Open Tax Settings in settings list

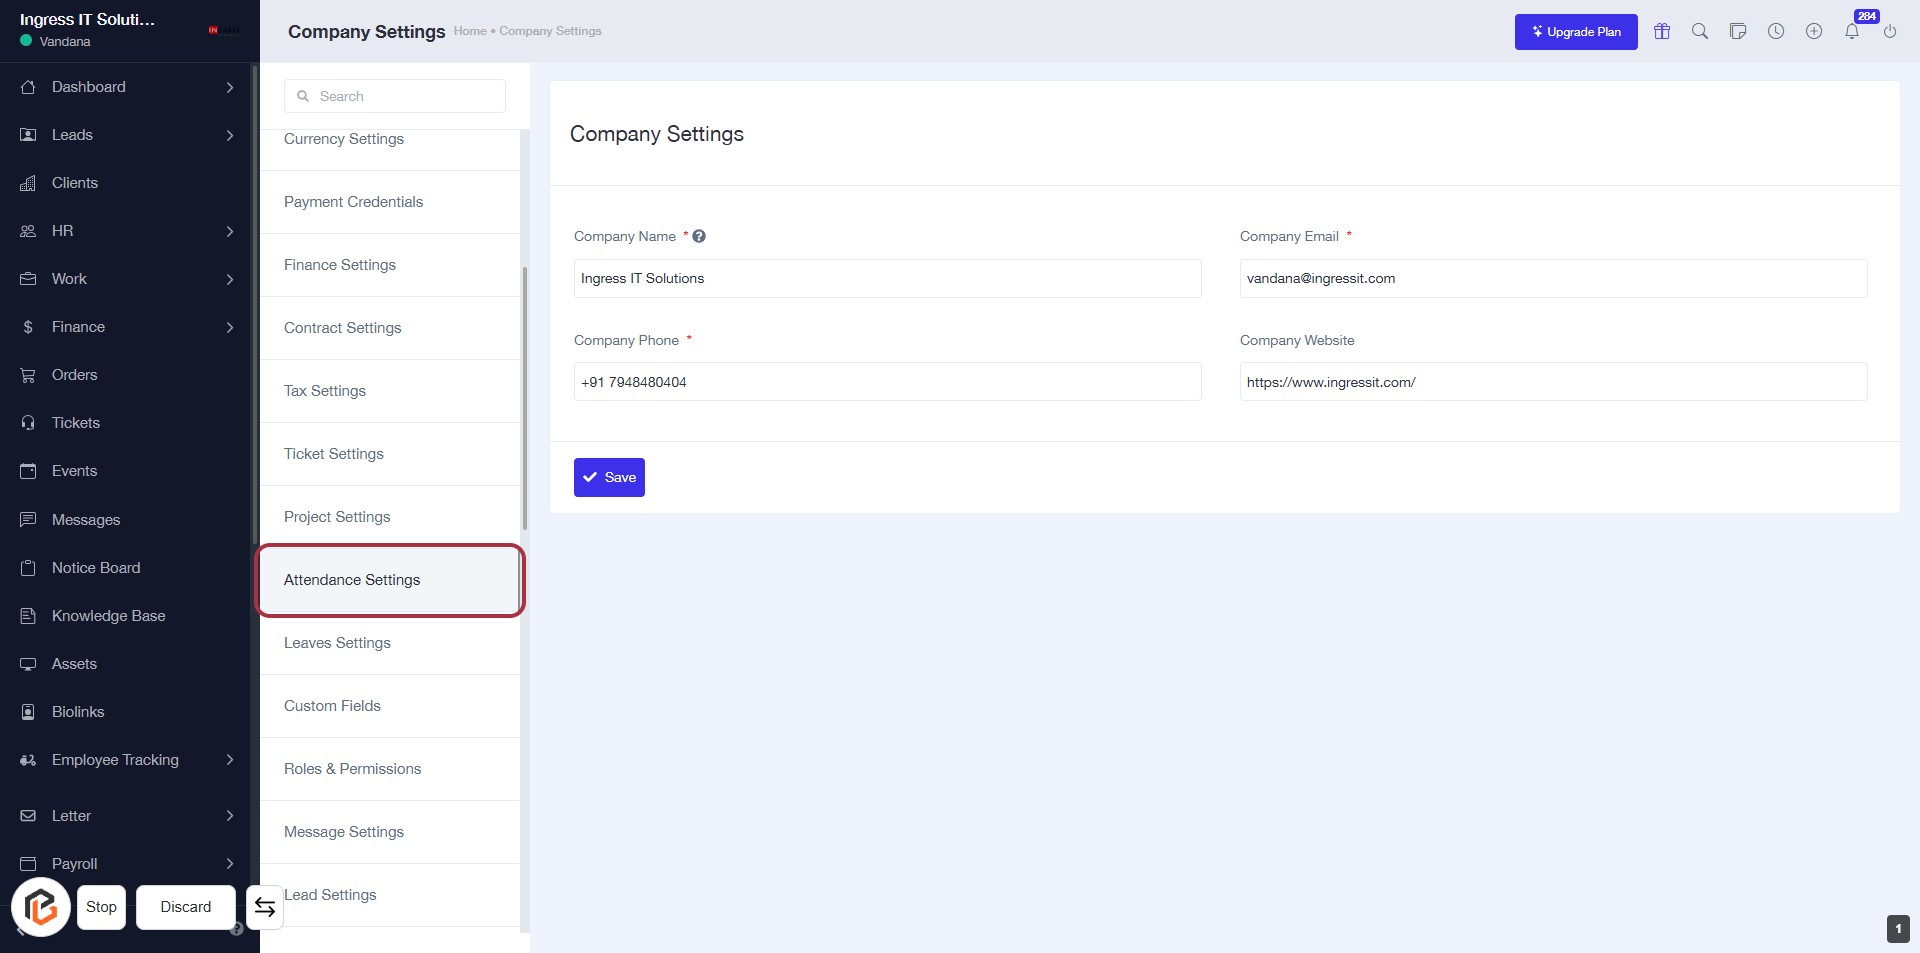(x=325, y=391)
